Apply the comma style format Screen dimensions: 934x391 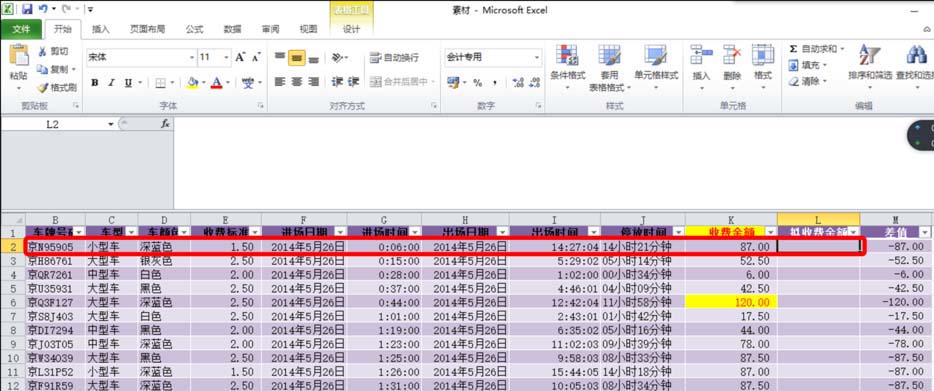(x=494, y=83)
